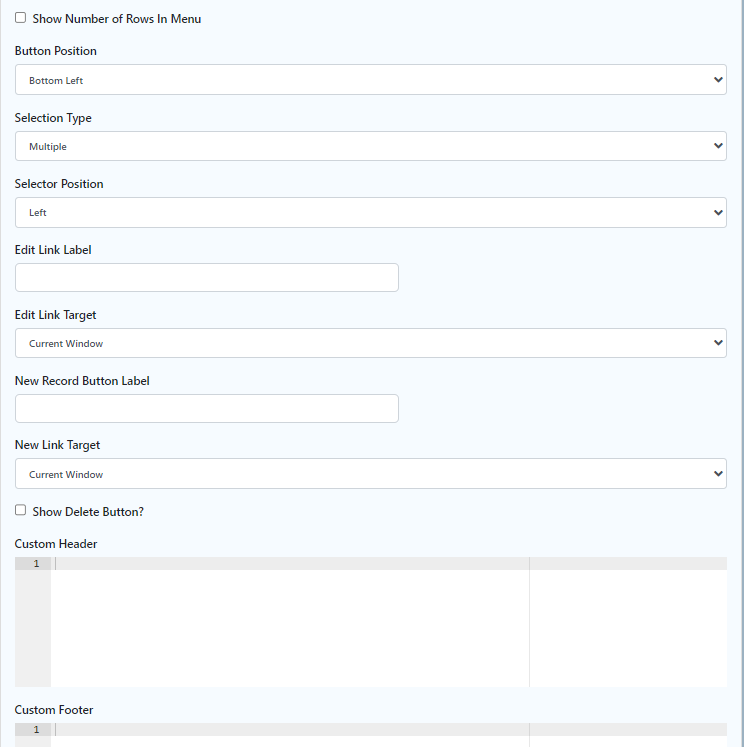The width and height of the screenshot is (744, 747).
Task: Expand the Edit Link Target dropdown
Action: point(370,343)
